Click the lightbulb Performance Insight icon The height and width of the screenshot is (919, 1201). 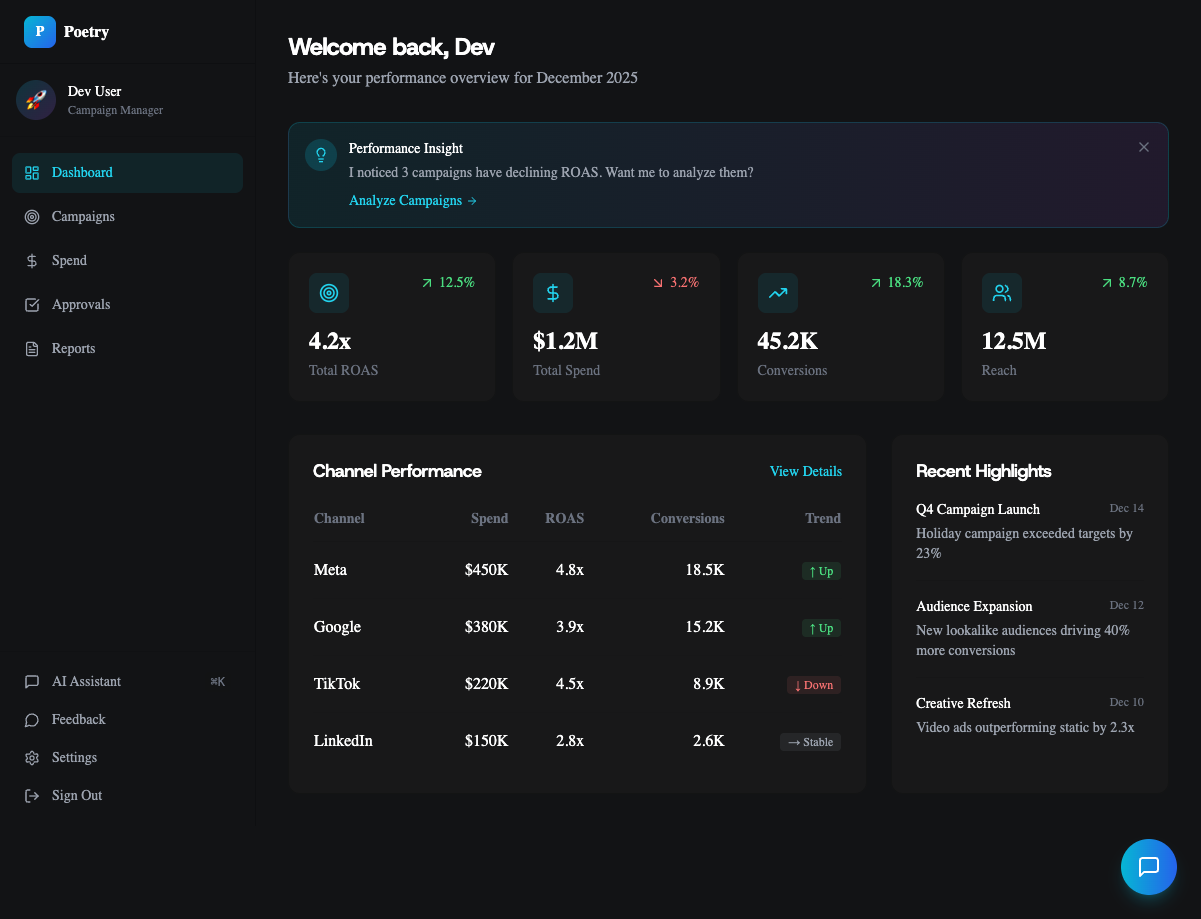pyautogui.click(x=320, y=155)
